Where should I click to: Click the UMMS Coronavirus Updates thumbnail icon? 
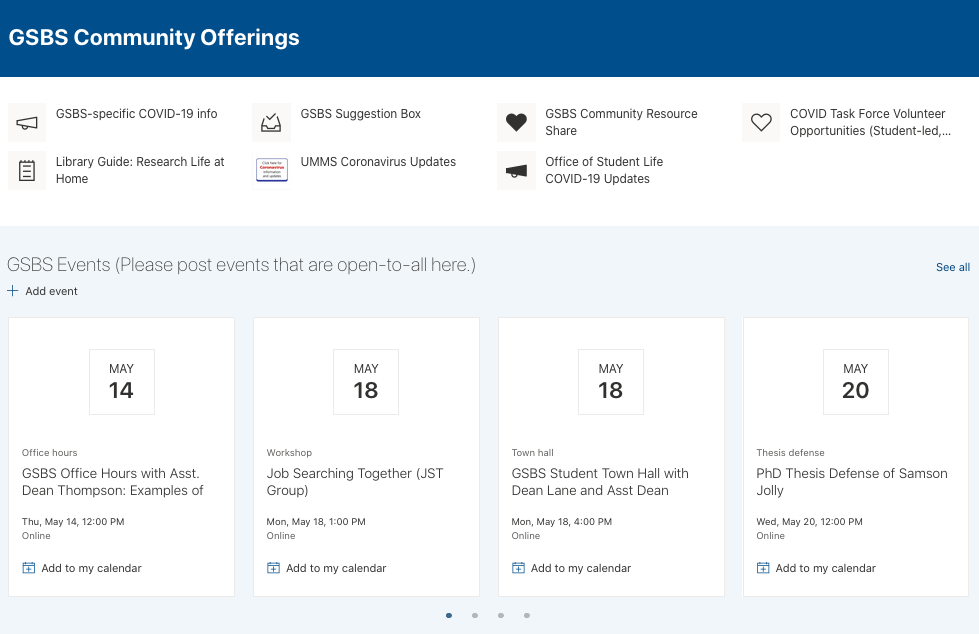[x=271, y=171]
